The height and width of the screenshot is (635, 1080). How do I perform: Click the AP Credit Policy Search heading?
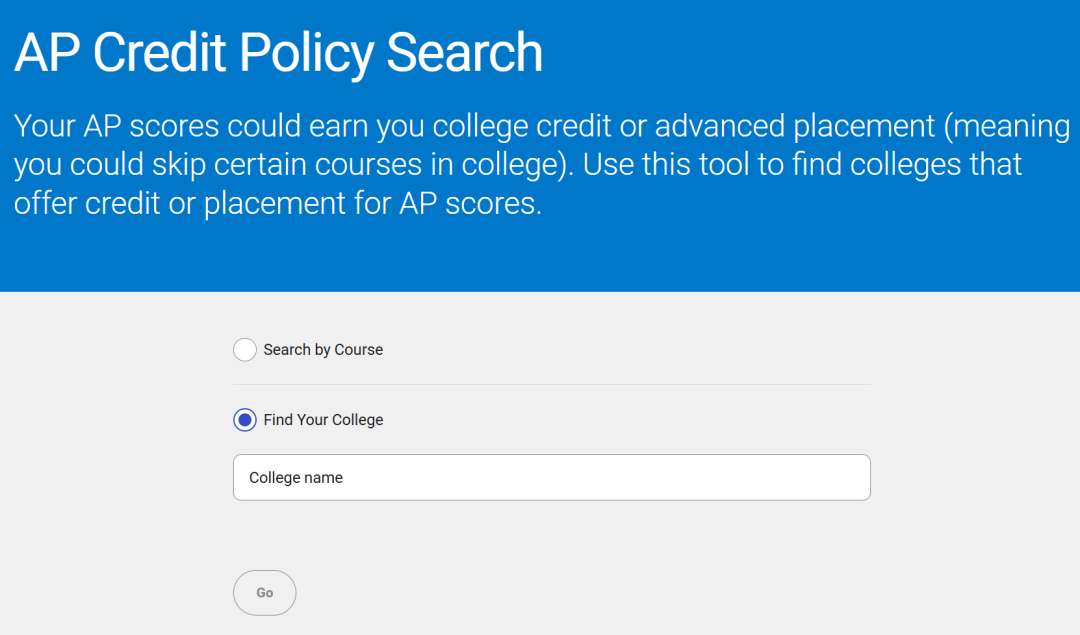point(277,52)
